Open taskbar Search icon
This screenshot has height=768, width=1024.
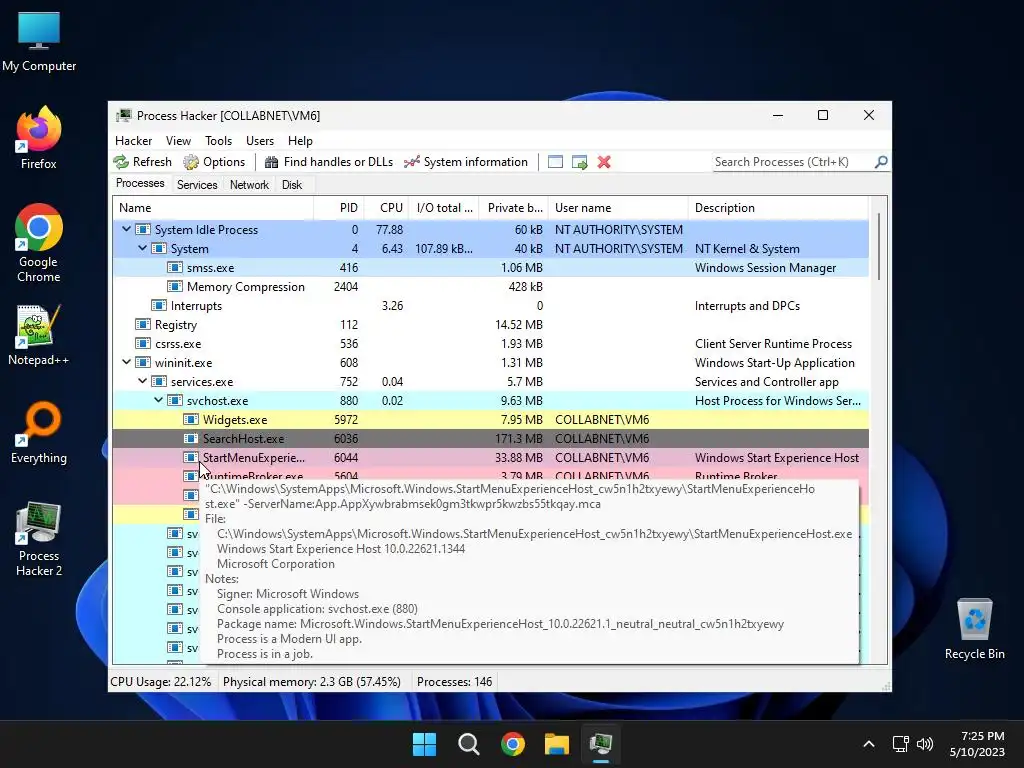[x=468, y=744]
